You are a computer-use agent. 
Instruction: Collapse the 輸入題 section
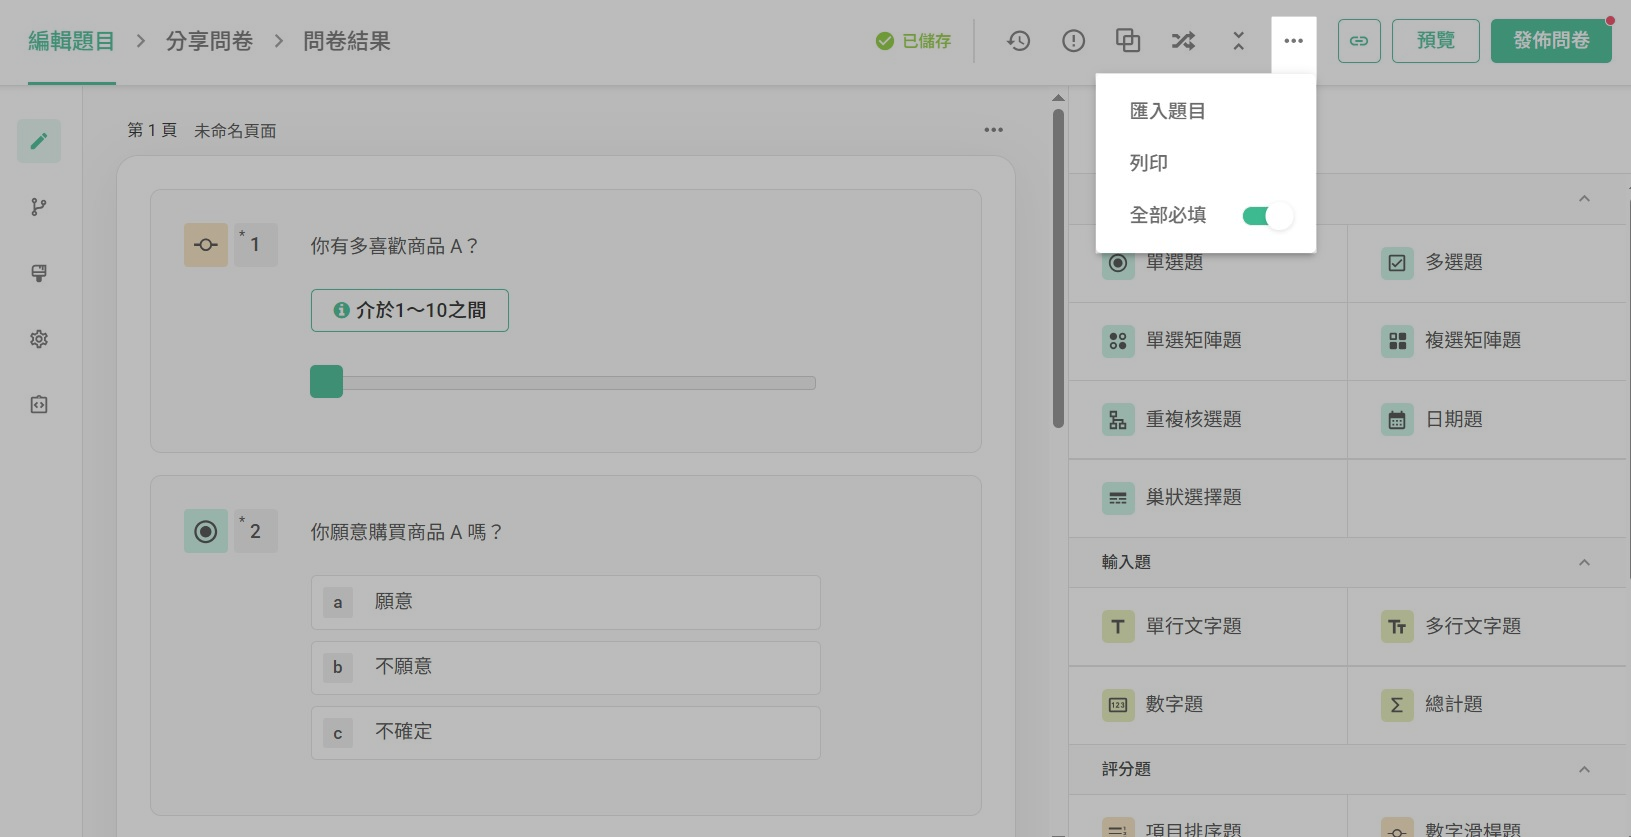coord(1584,563)
